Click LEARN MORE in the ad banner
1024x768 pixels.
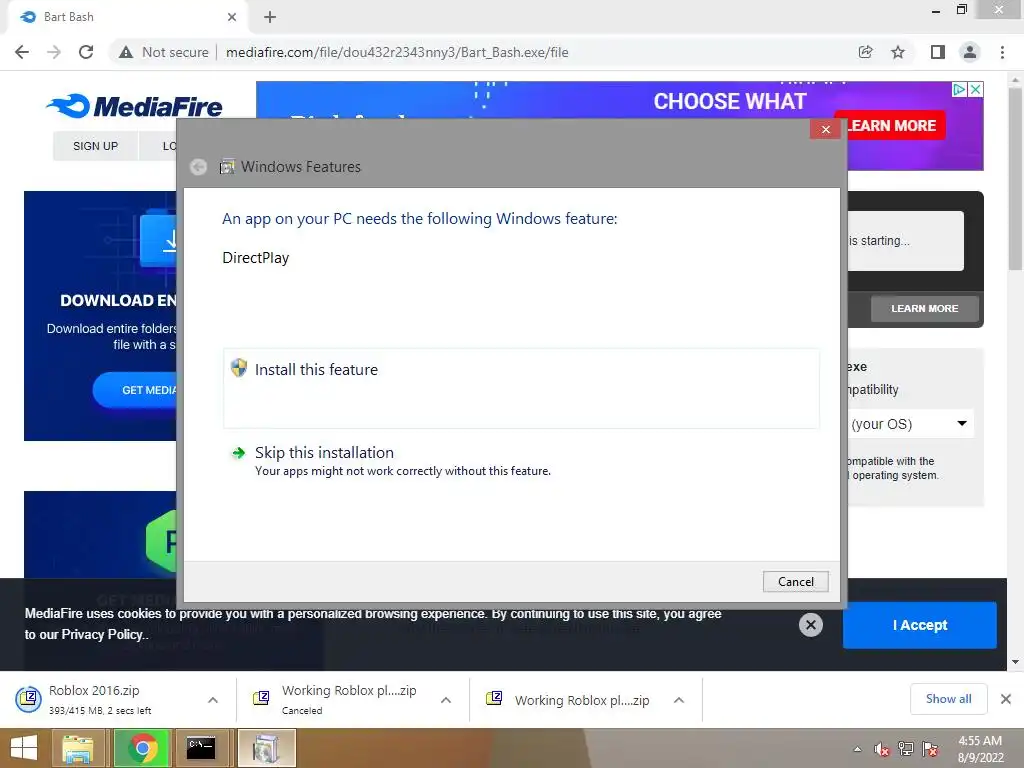click(893, 125)
